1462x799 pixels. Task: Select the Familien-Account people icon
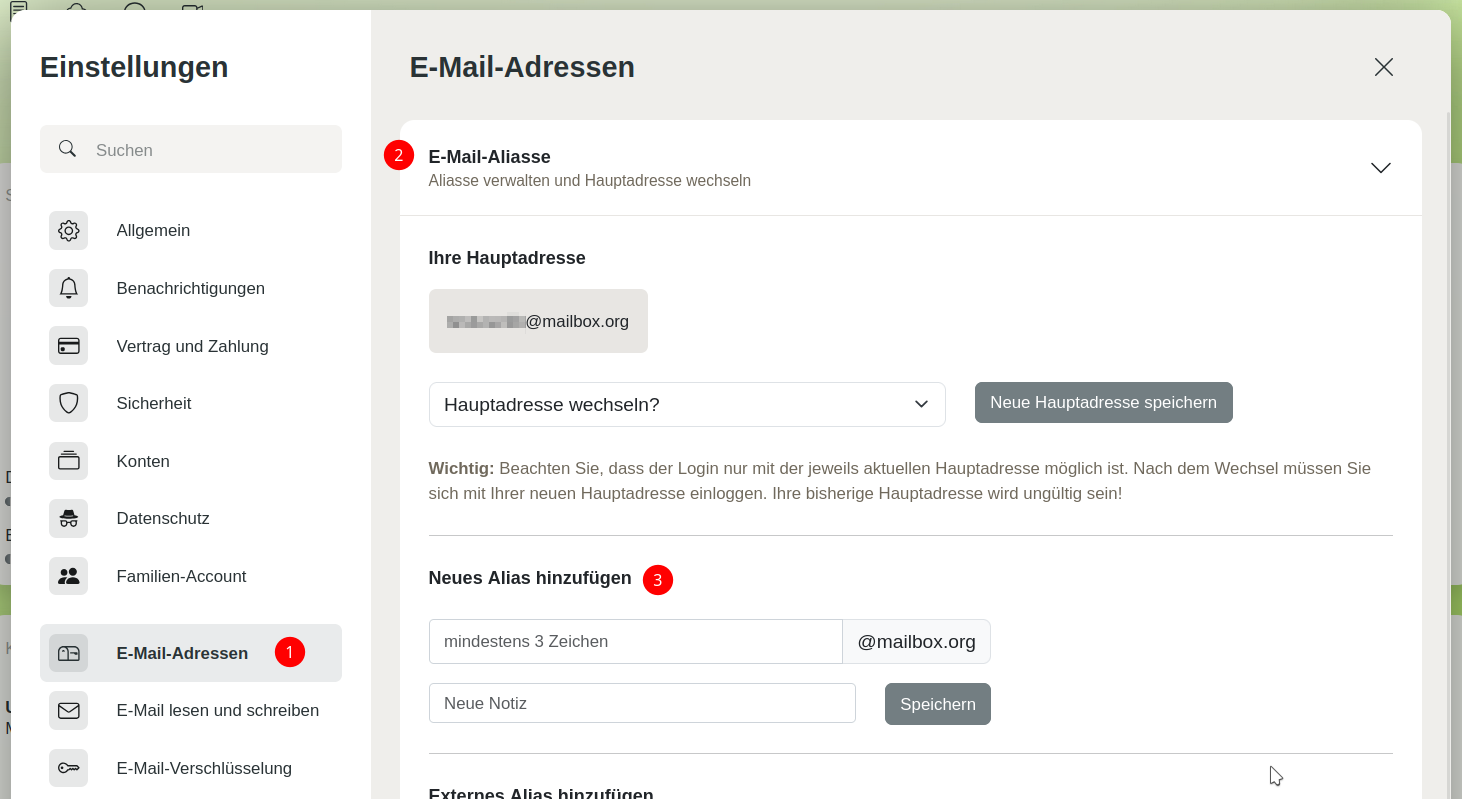[69, 576]
